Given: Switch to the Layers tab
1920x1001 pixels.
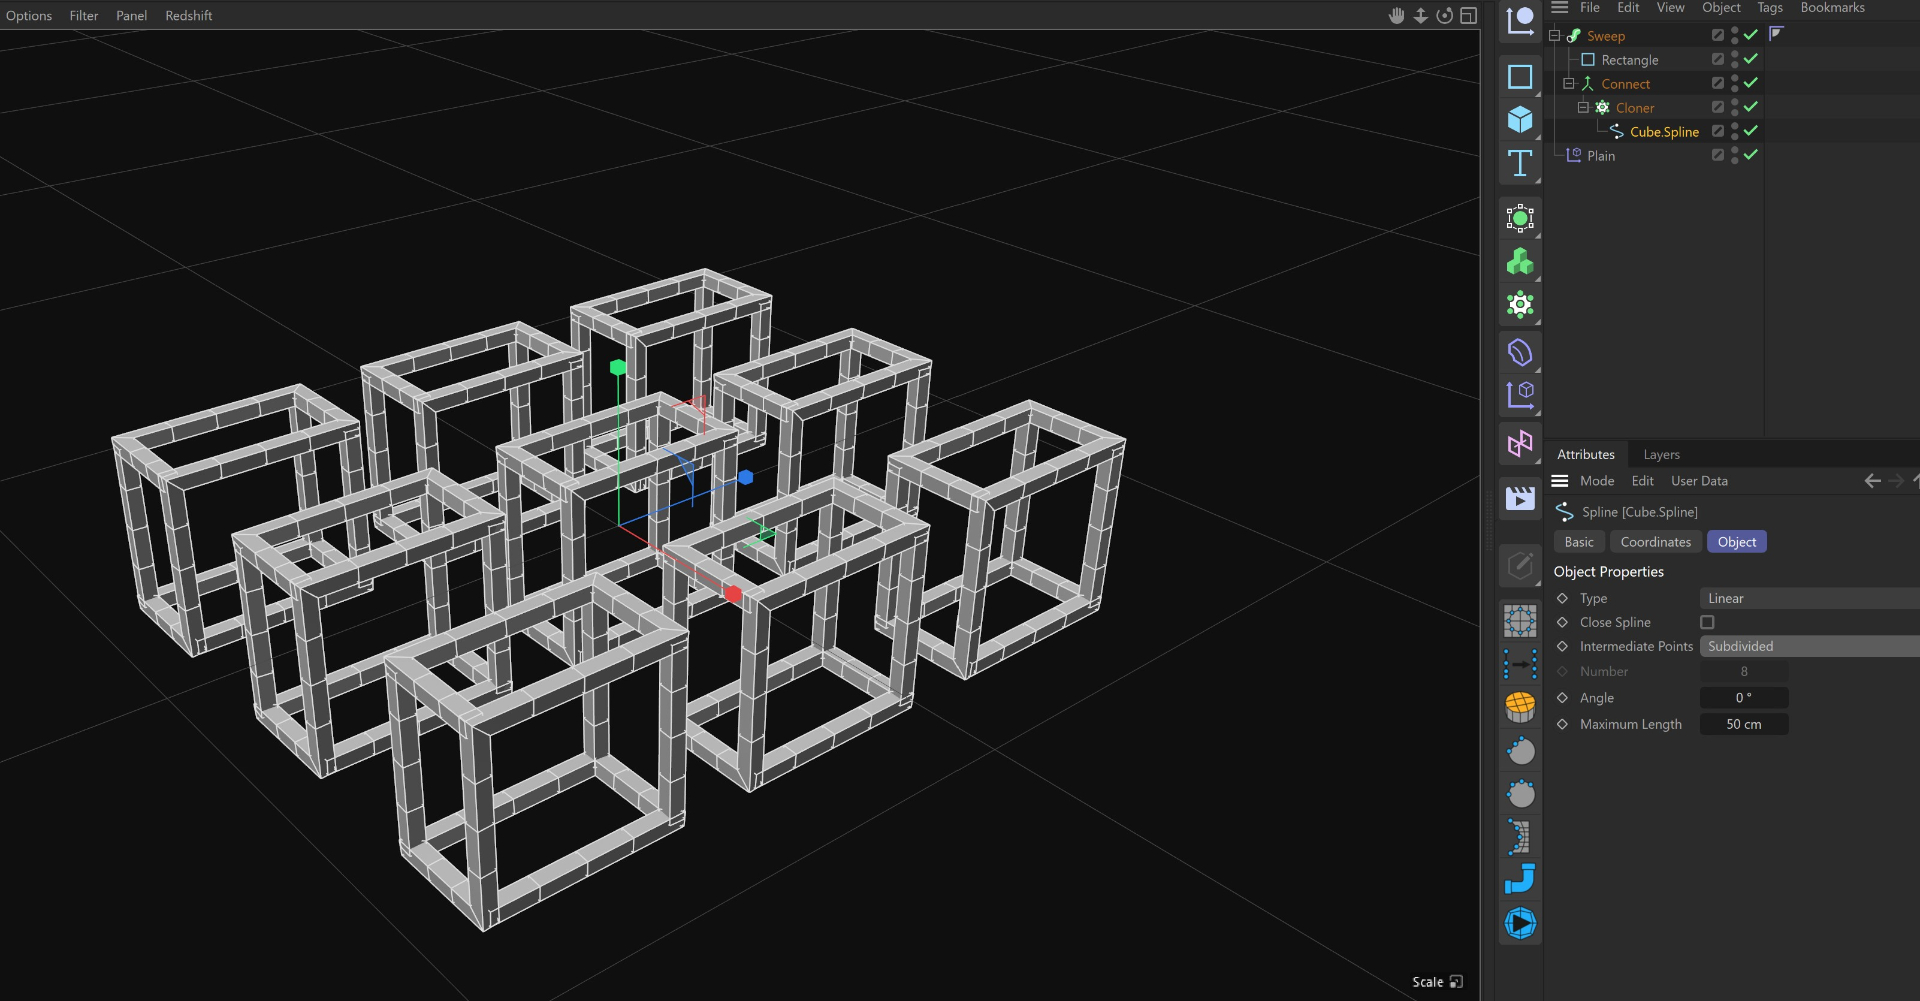Looking at the screenshot, I should [1661, 454].
